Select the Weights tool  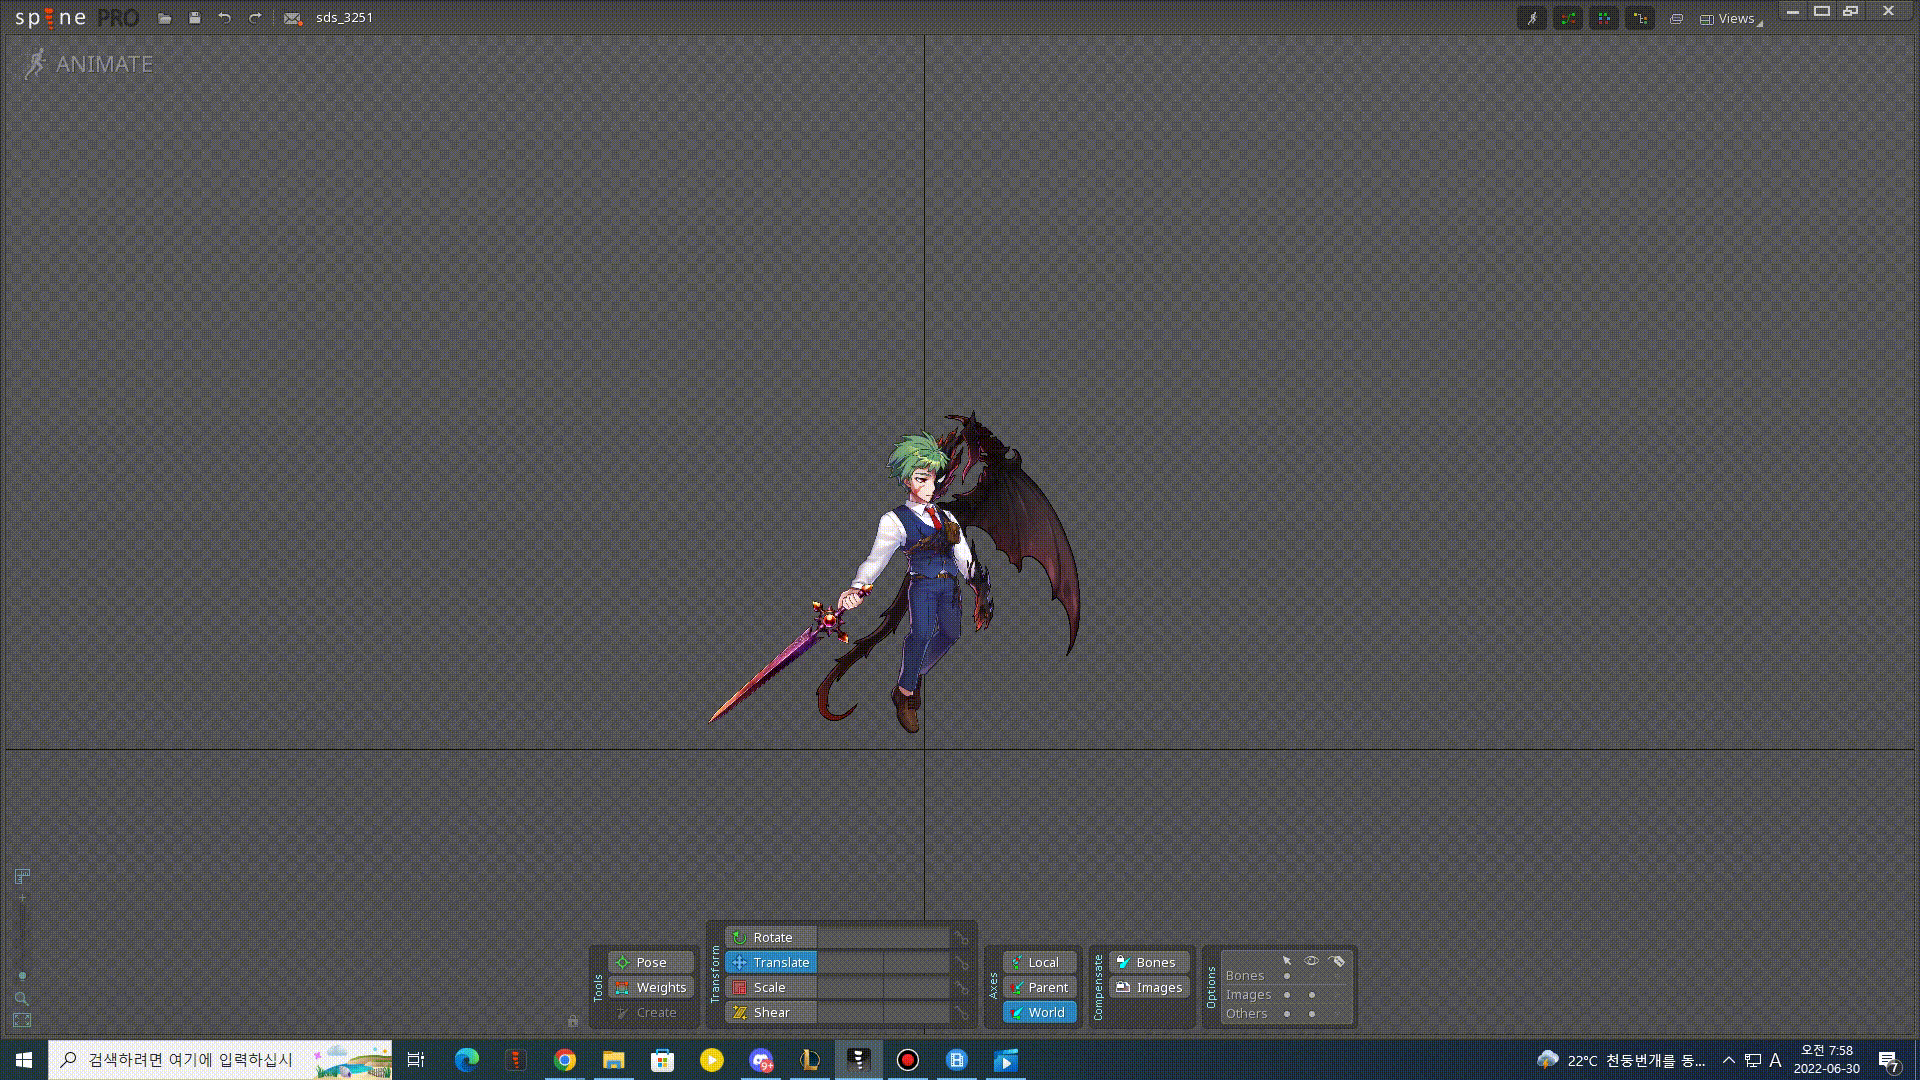click(651, 987)
